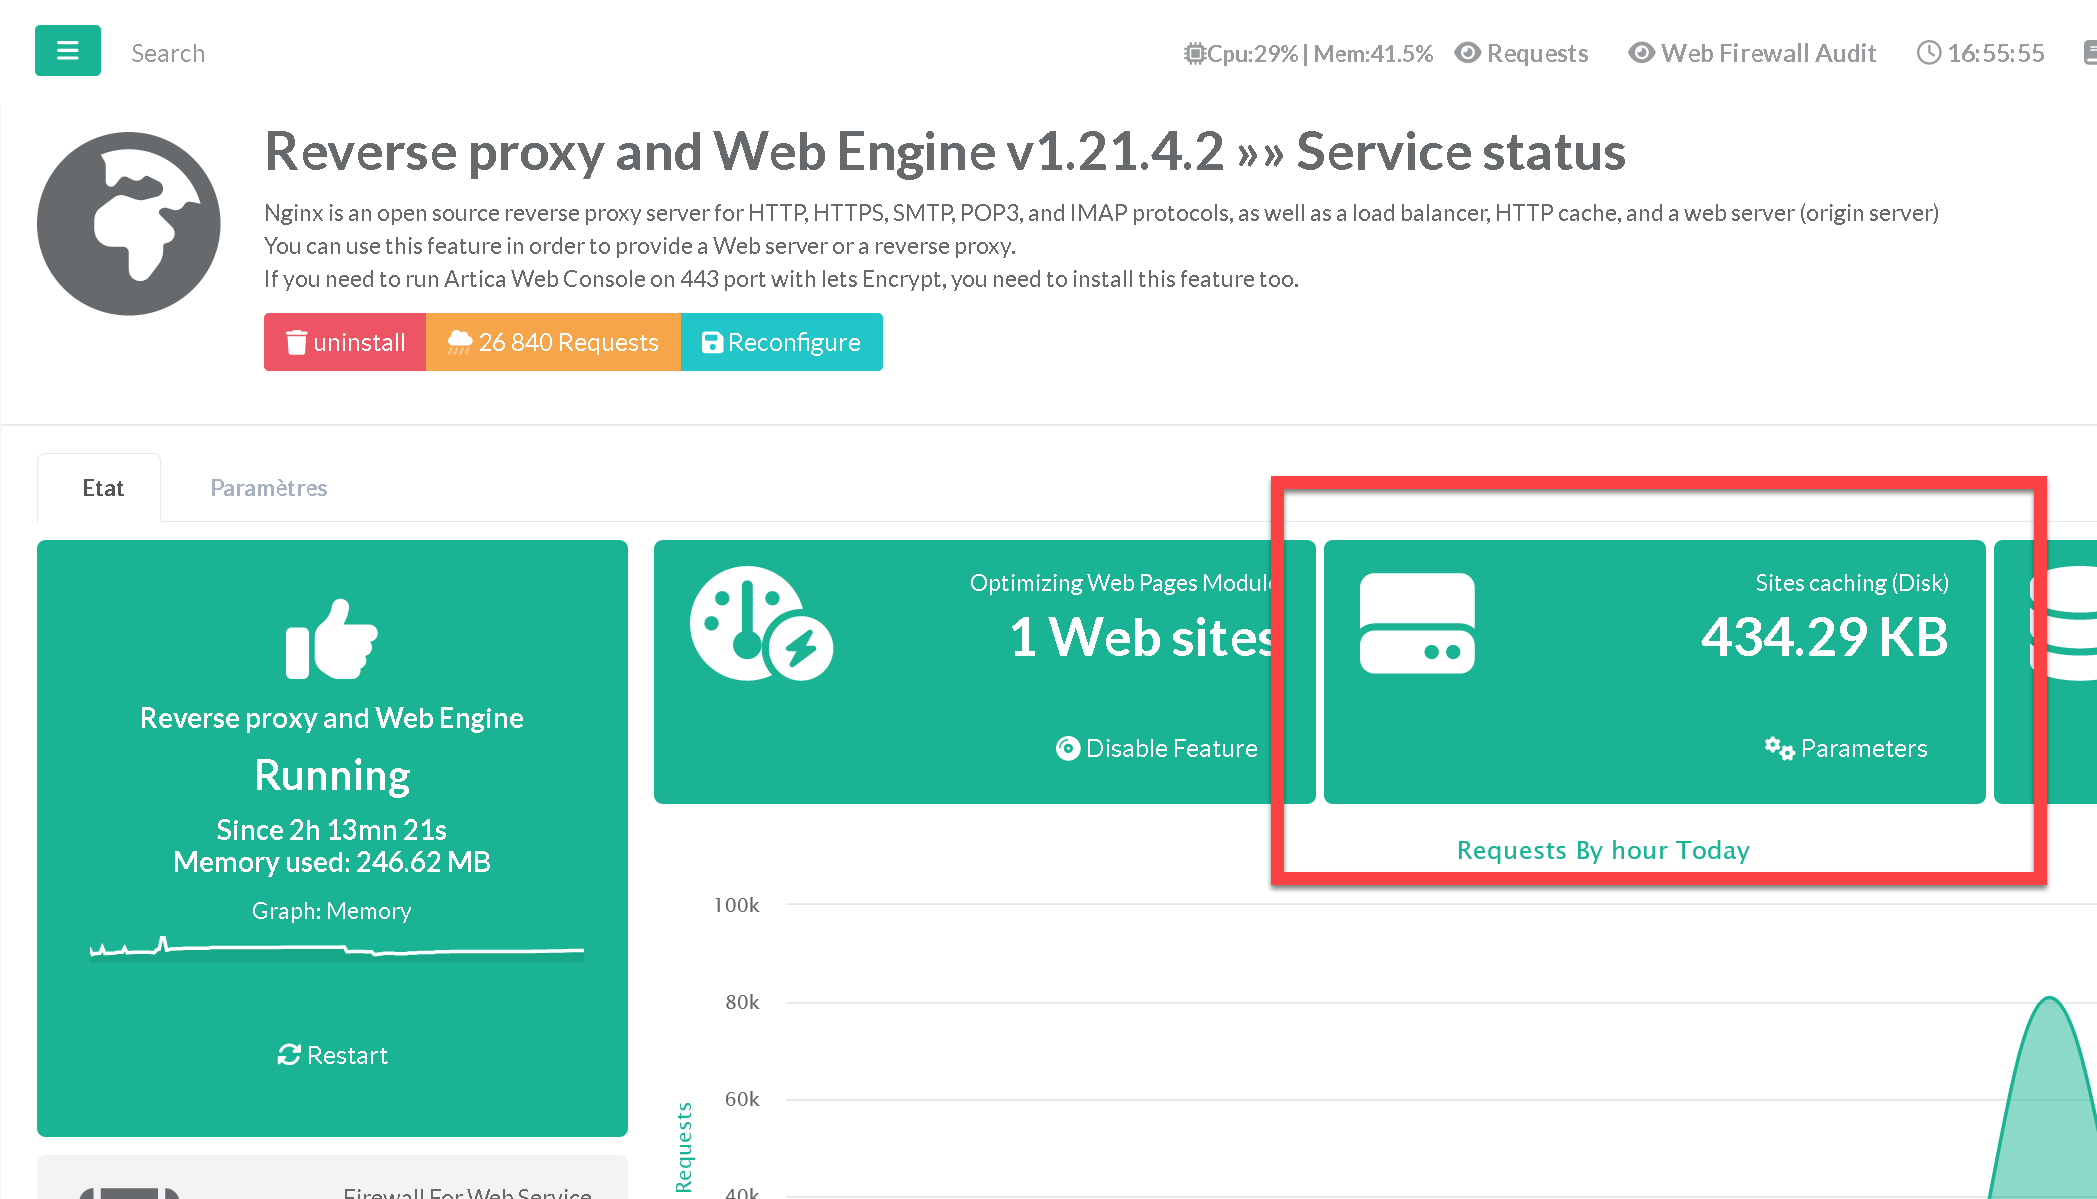Click the disk drive caching icon
This screenshot has height=1199, width=2097.
pyautogui.click(x=1416, y=623)
